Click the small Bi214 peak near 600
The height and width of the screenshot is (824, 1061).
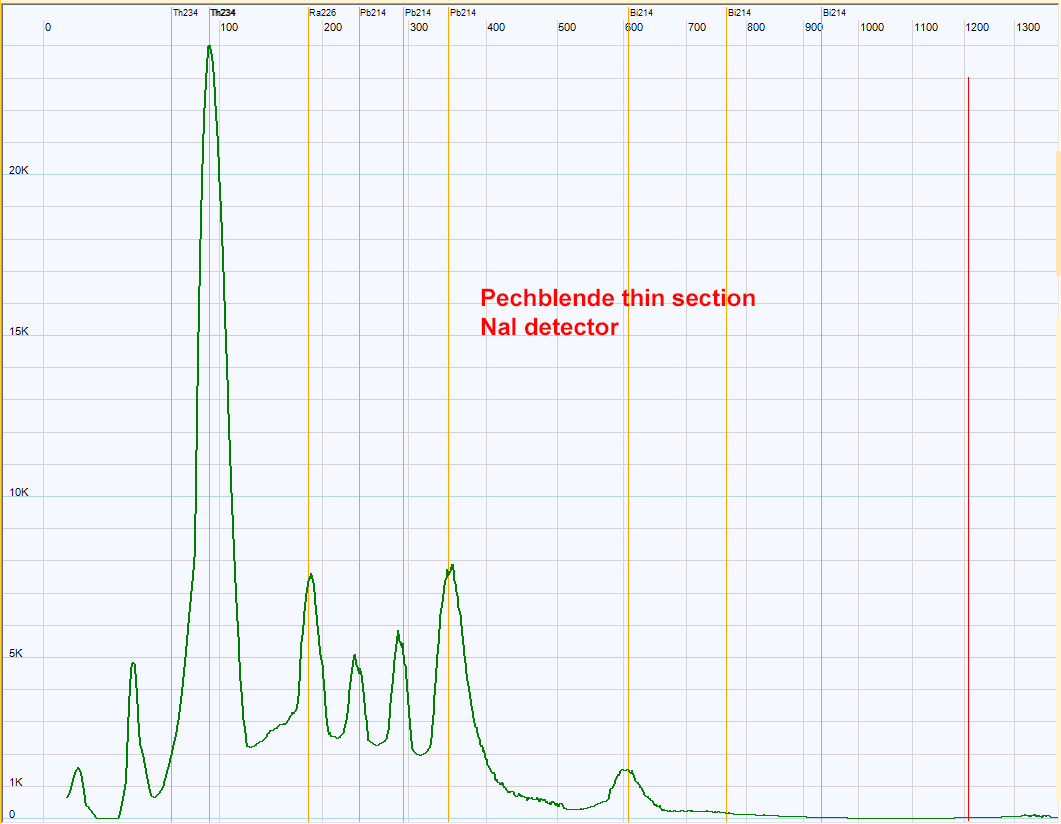[x=627, y=771]
